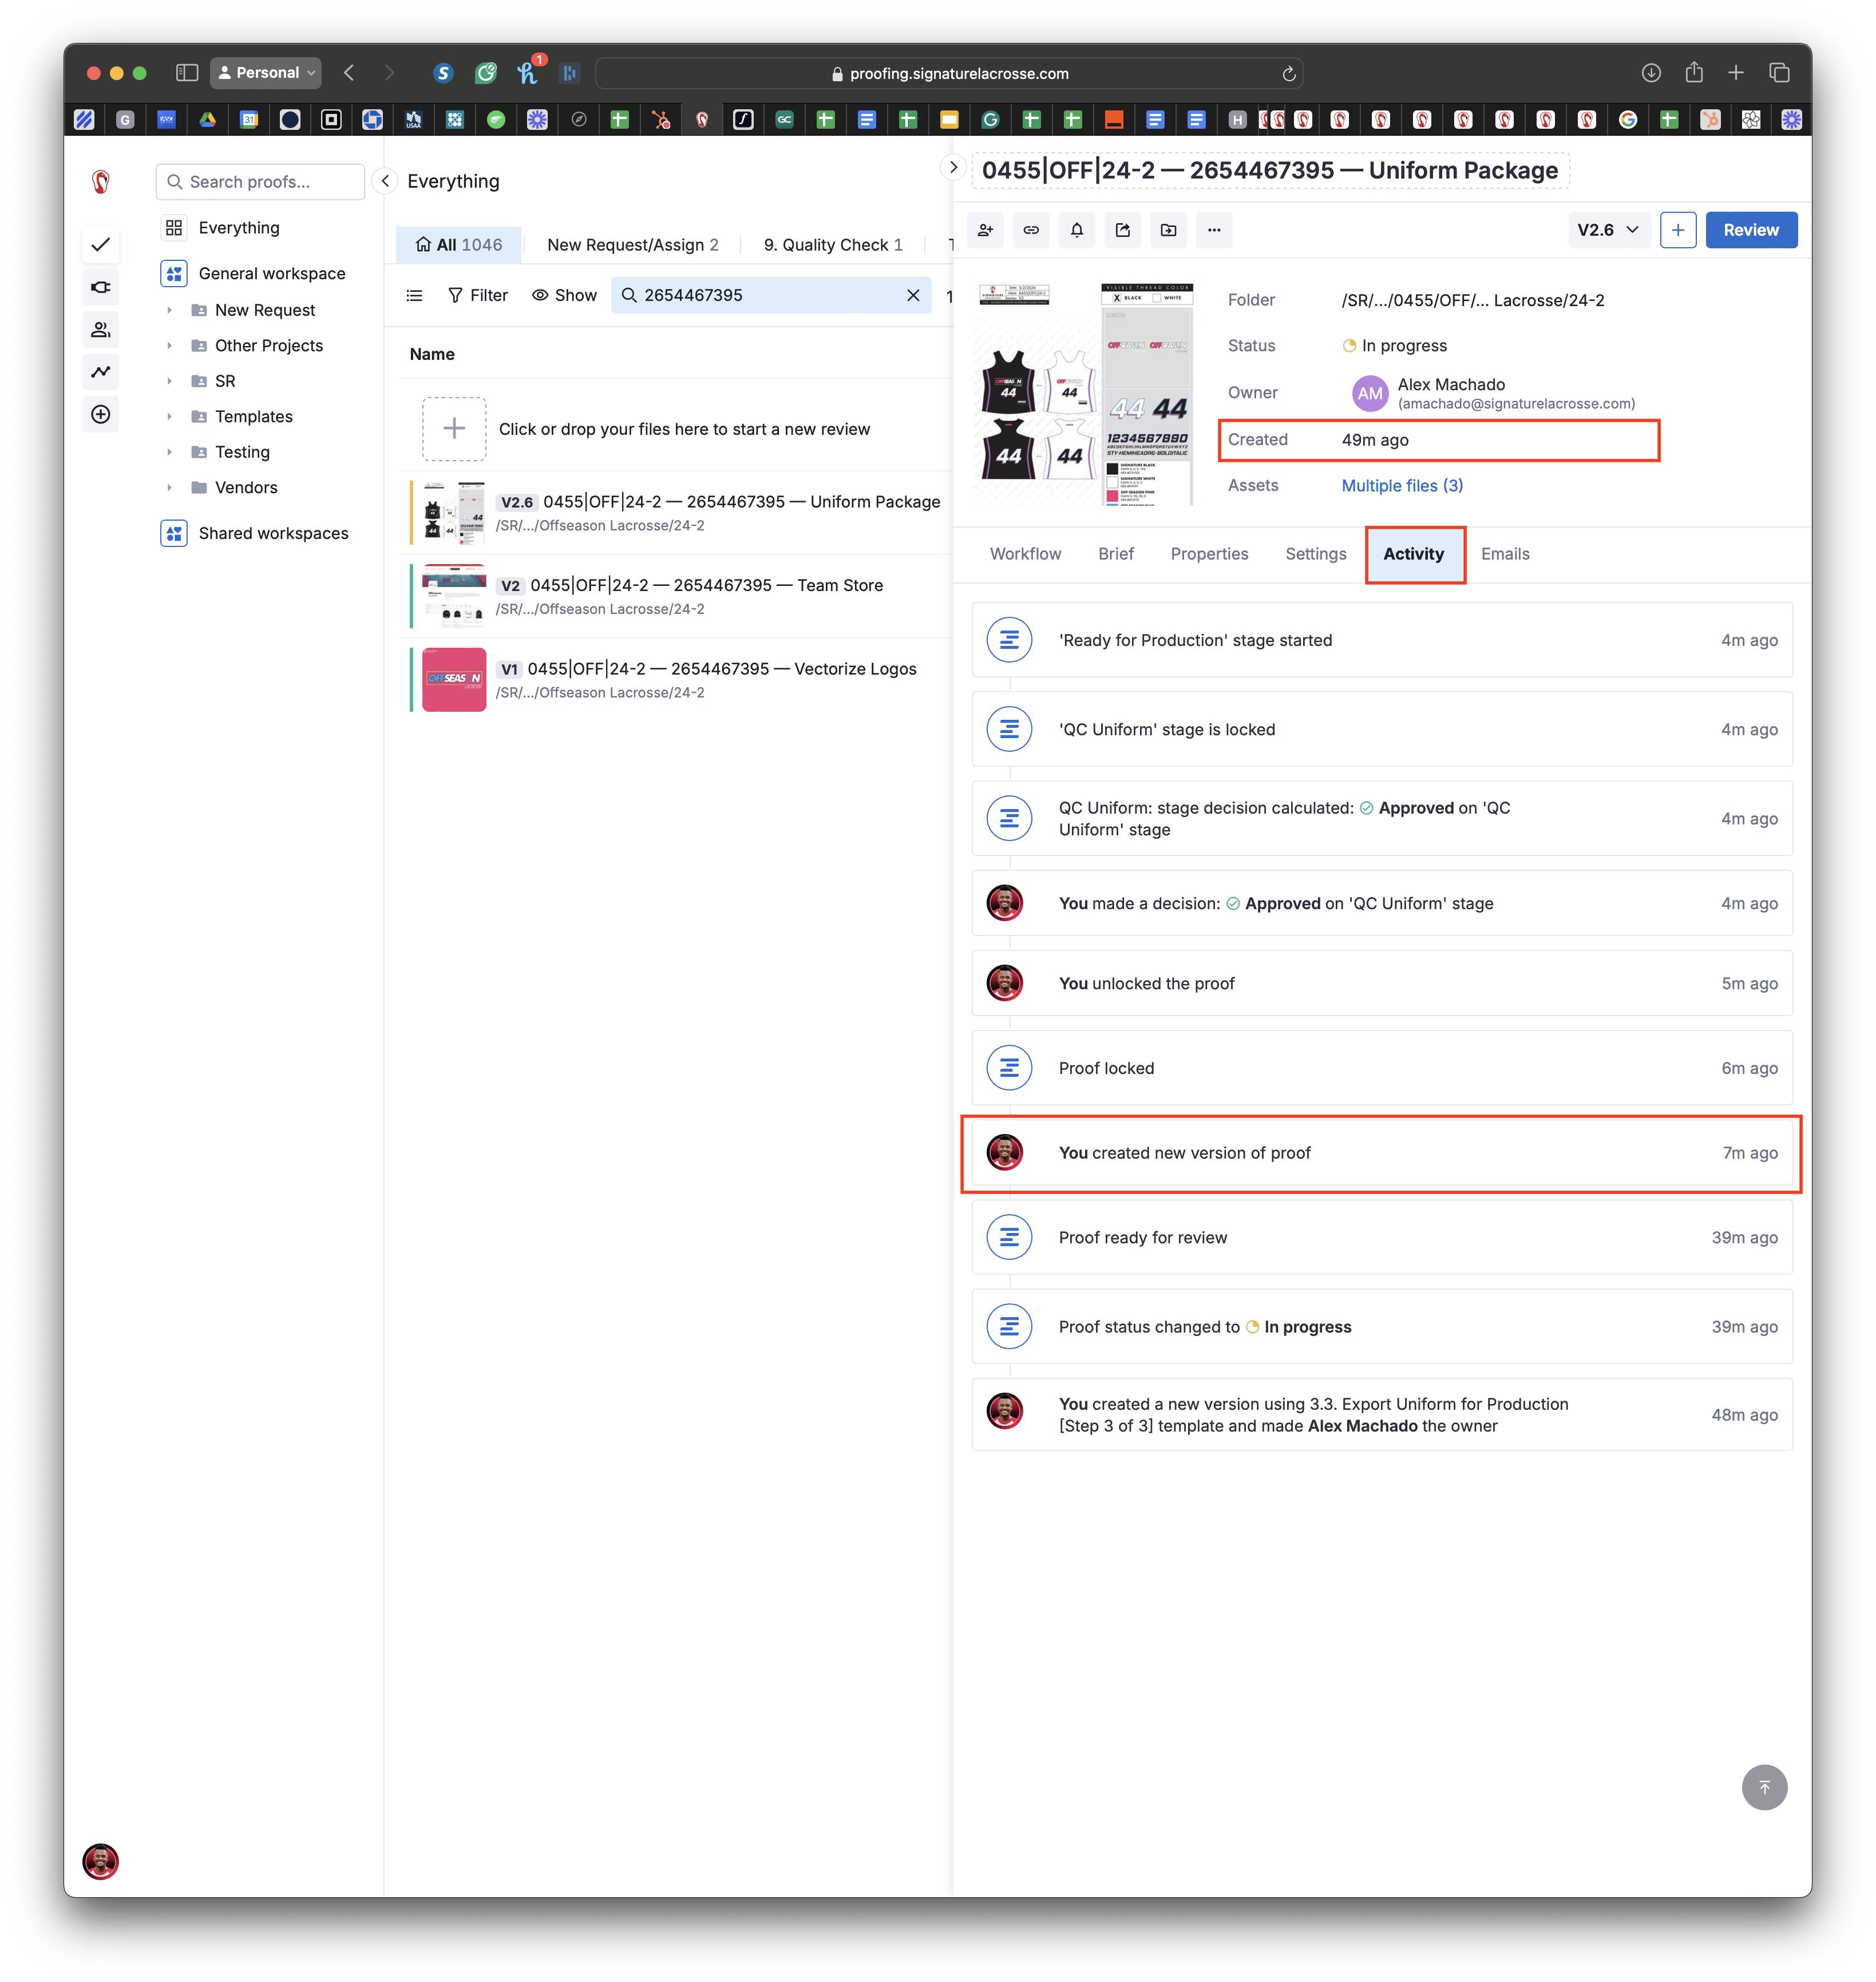Viewport: 1876px width, 1982px height.
Task: Open the more options ellipsis menu
Action: coord(1214,230)
